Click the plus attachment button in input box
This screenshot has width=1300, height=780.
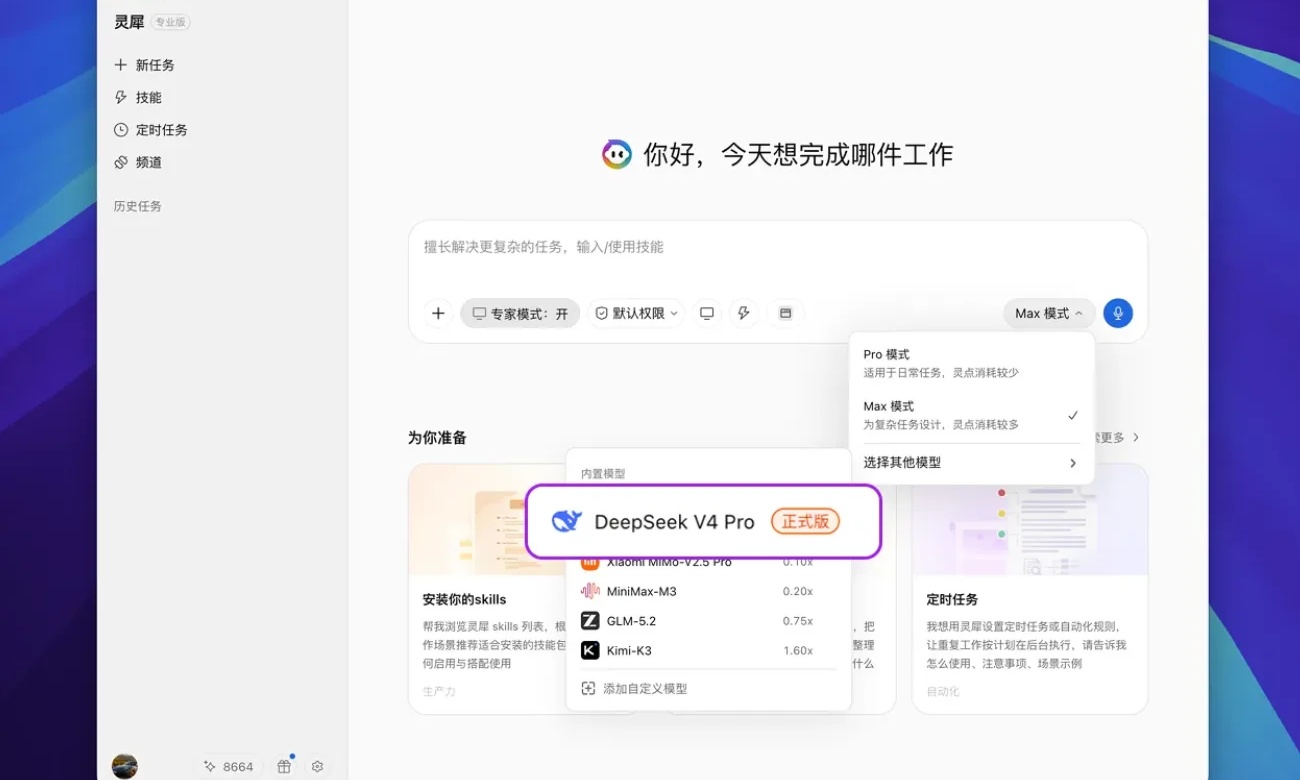click(x=438, y=313)
